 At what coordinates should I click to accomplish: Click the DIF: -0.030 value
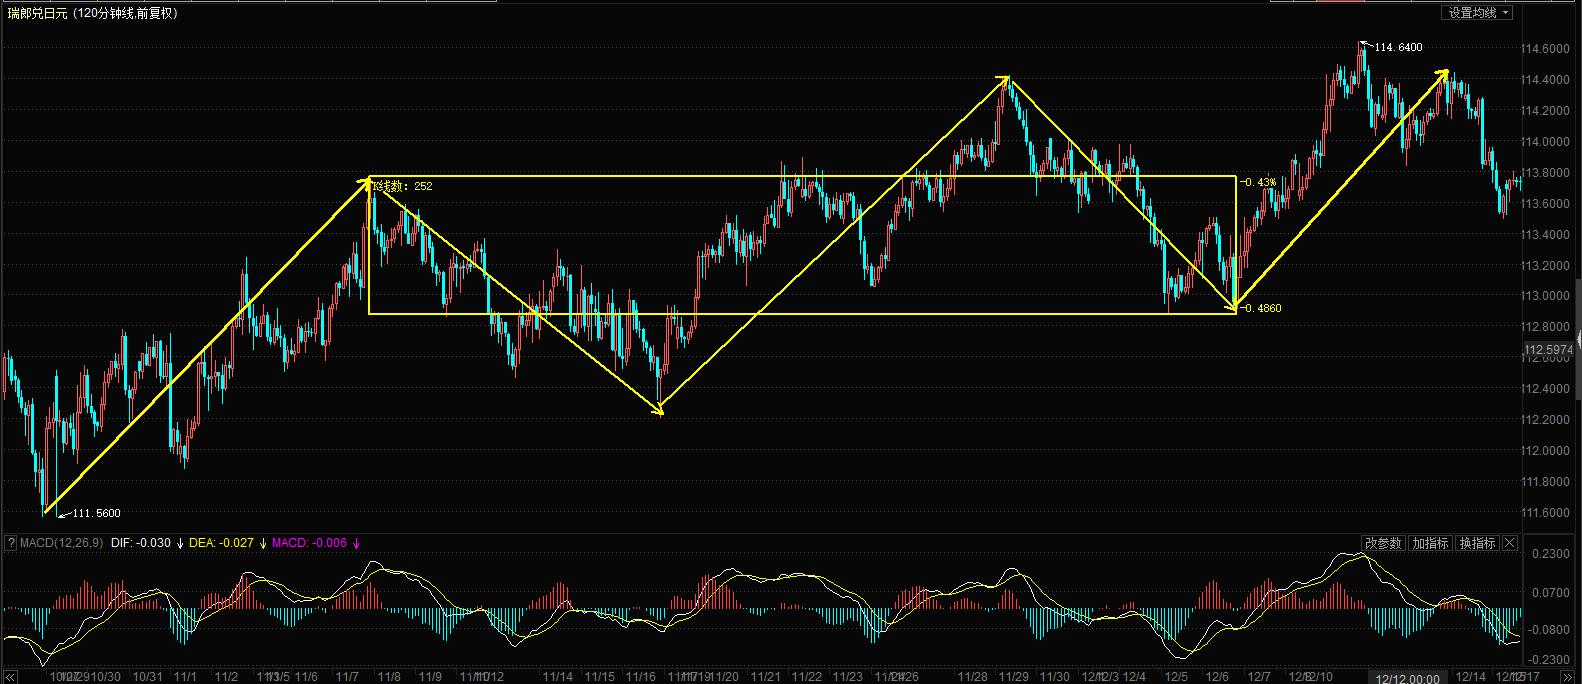(x=141, y=543)
